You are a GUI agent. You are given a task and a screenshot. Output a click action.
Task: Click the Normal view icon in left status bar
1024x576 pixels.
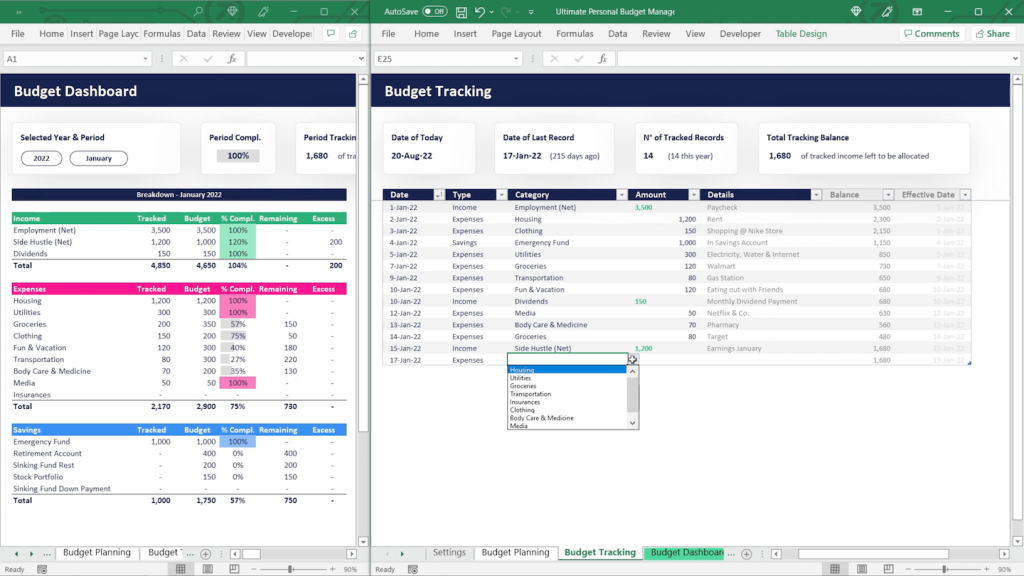(x=180, y=569)
